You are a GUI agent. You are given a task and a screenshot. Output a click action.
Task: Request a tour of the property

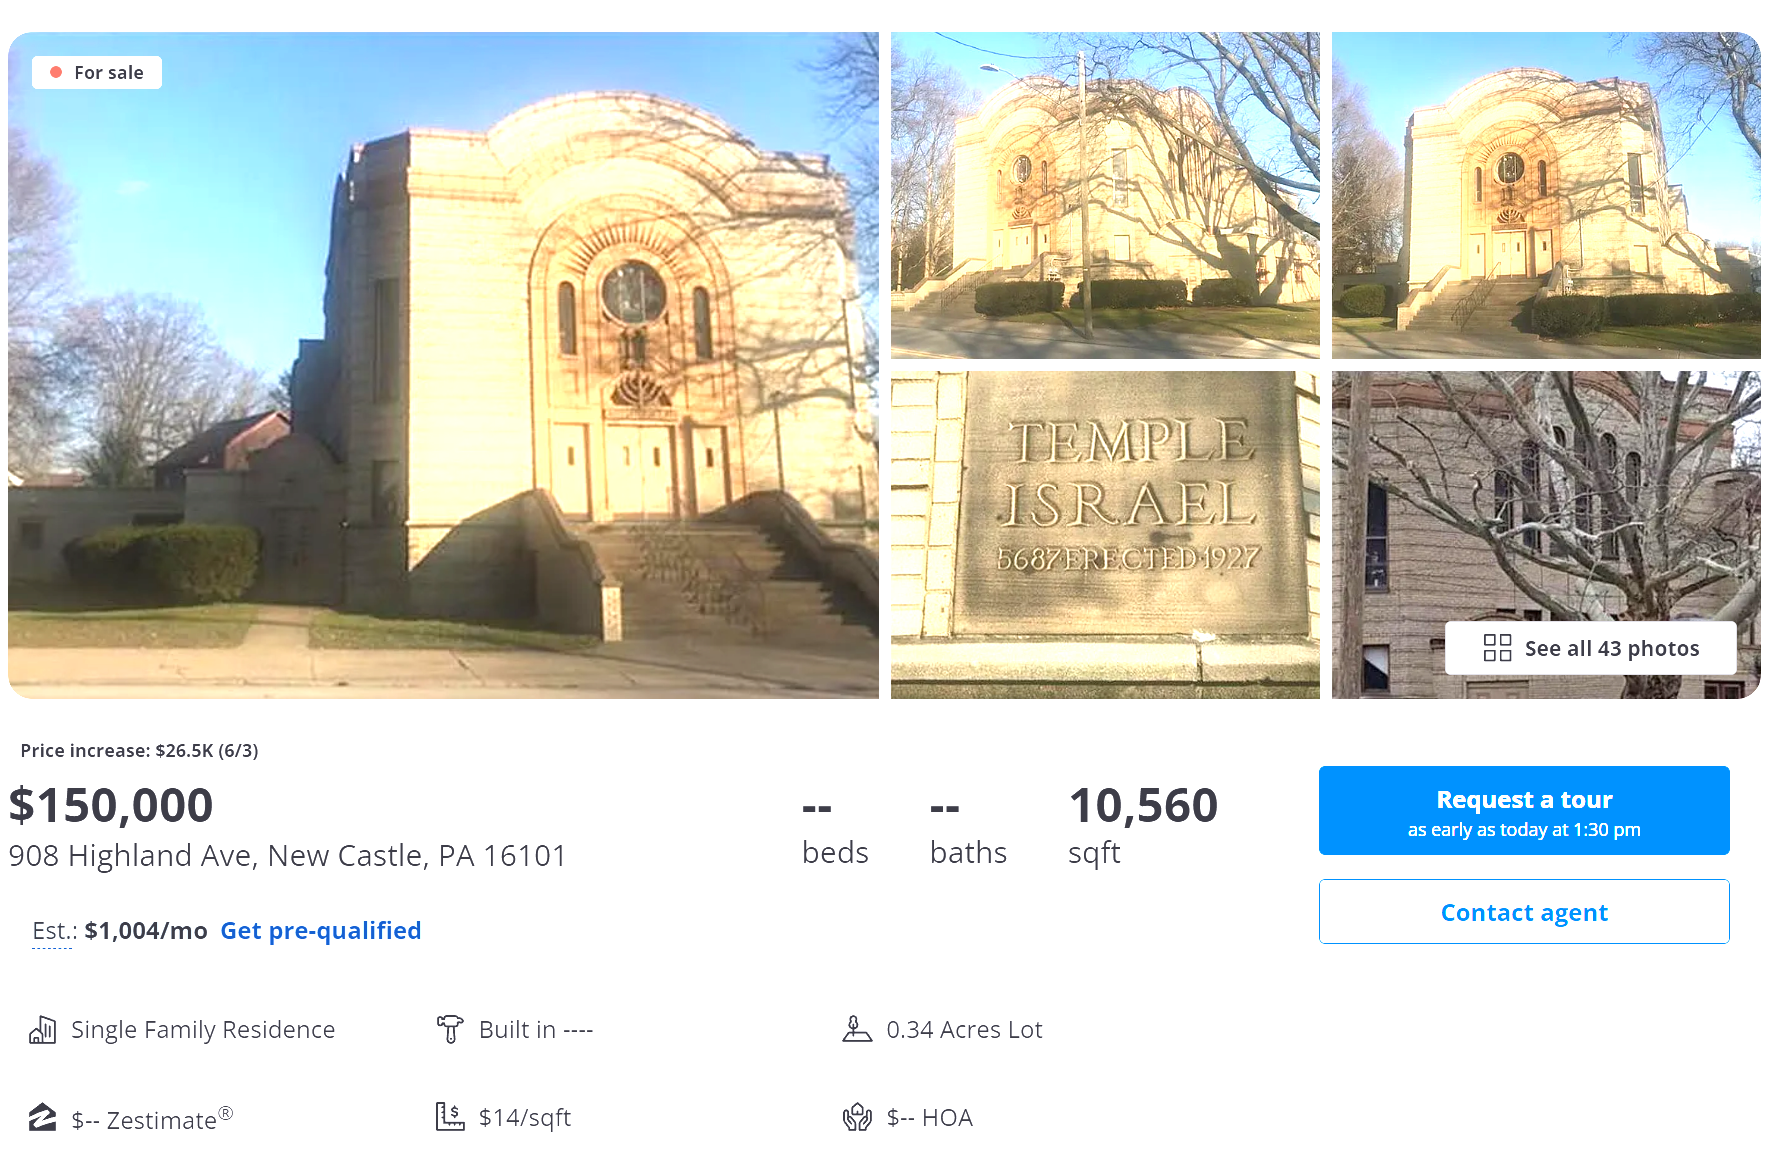pyautogui.click(x=1524, y=811)
